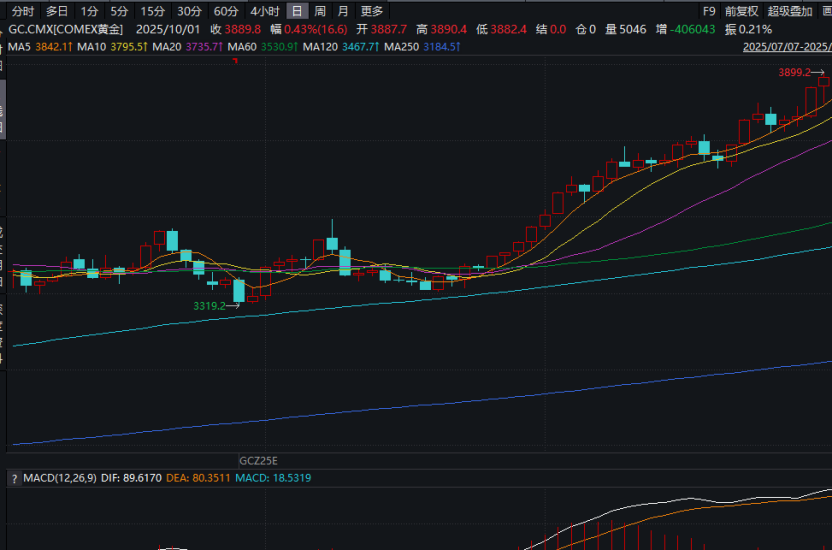Select the 多日 multi-day view tab
Image resolution: width=832 pixels, height=550 pixels.
pos(57,11)
